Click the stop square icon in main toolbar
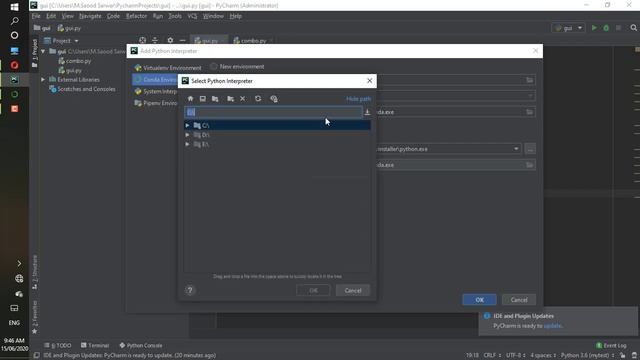This screenshot has height=360, width=640. tap(618, 28)
